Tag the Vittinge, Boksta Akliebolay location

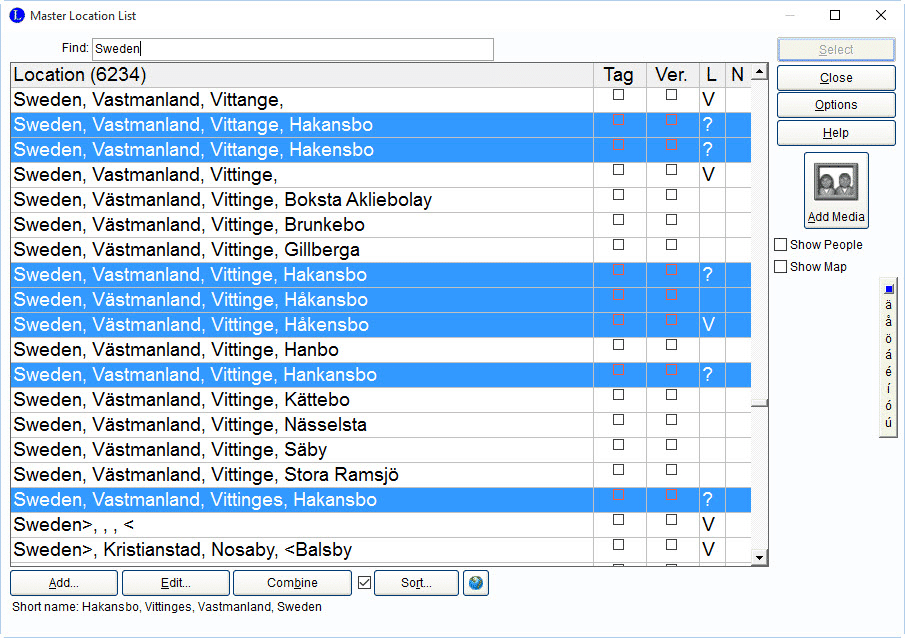point(618,195)
